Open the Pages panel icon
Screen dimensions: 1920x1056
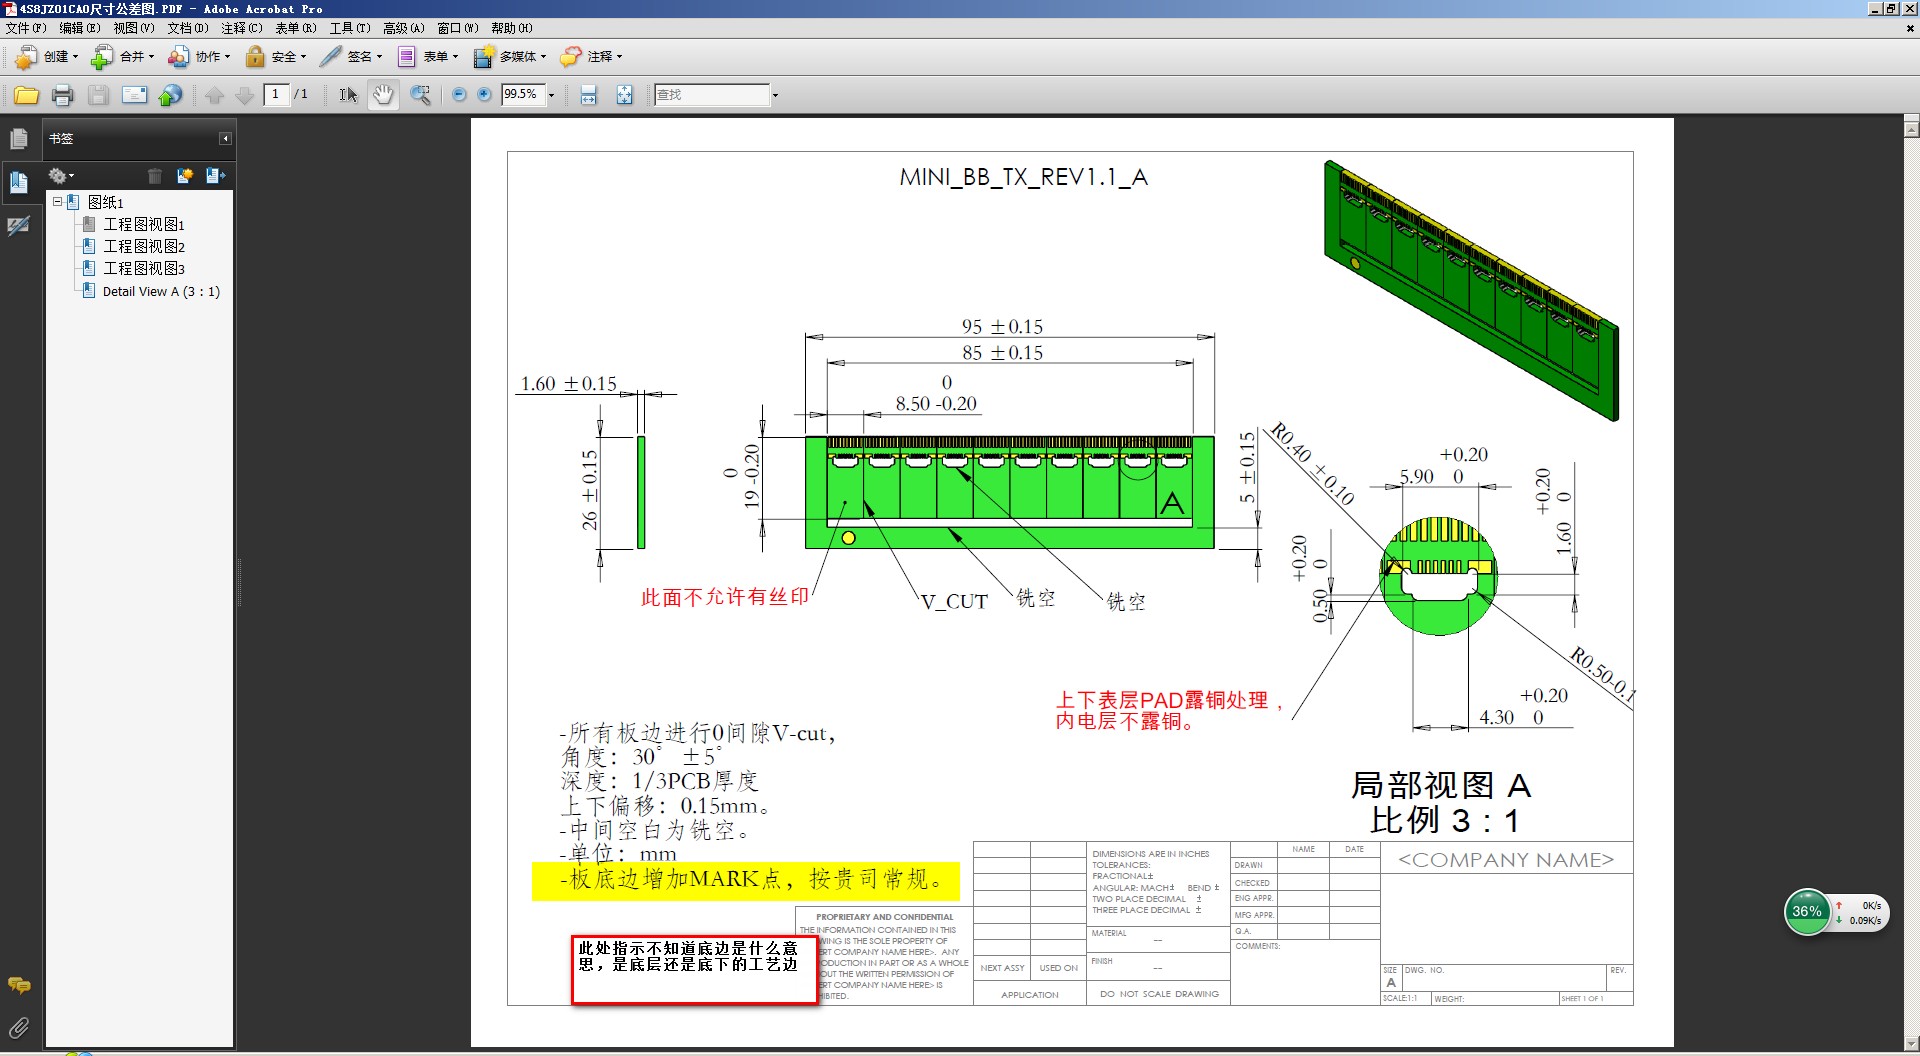pos(19,139)
